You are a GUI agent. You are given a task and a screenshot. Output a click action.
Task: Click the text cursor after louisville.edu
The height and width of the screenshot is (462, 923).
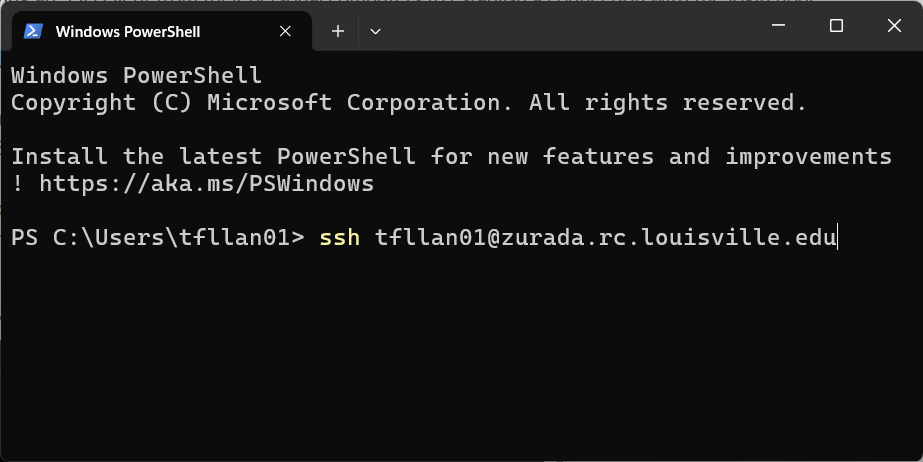[x=837, y=238]
